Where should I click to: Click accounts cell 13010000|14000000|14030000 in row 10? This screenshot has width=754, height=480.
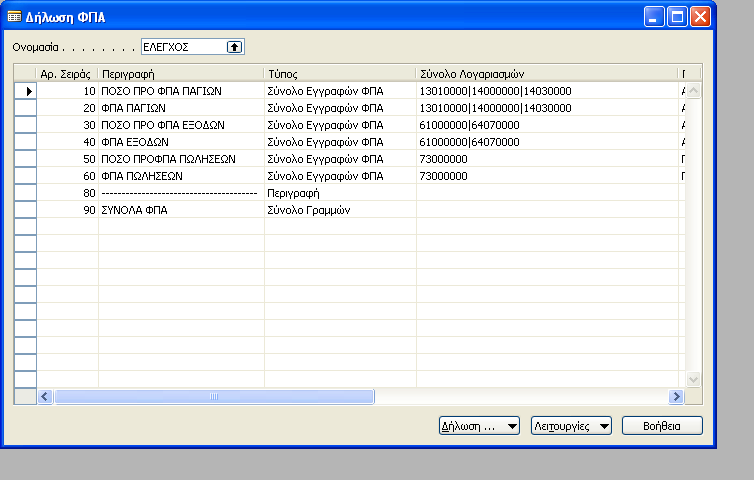click(x=547, y=91)
